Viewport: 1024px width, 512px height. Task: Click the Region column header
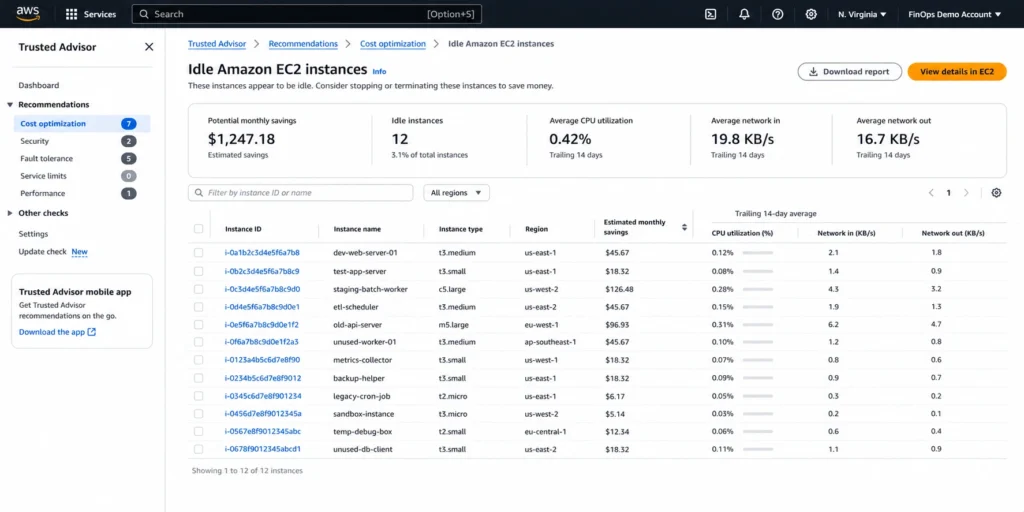(x=536, y=229)
